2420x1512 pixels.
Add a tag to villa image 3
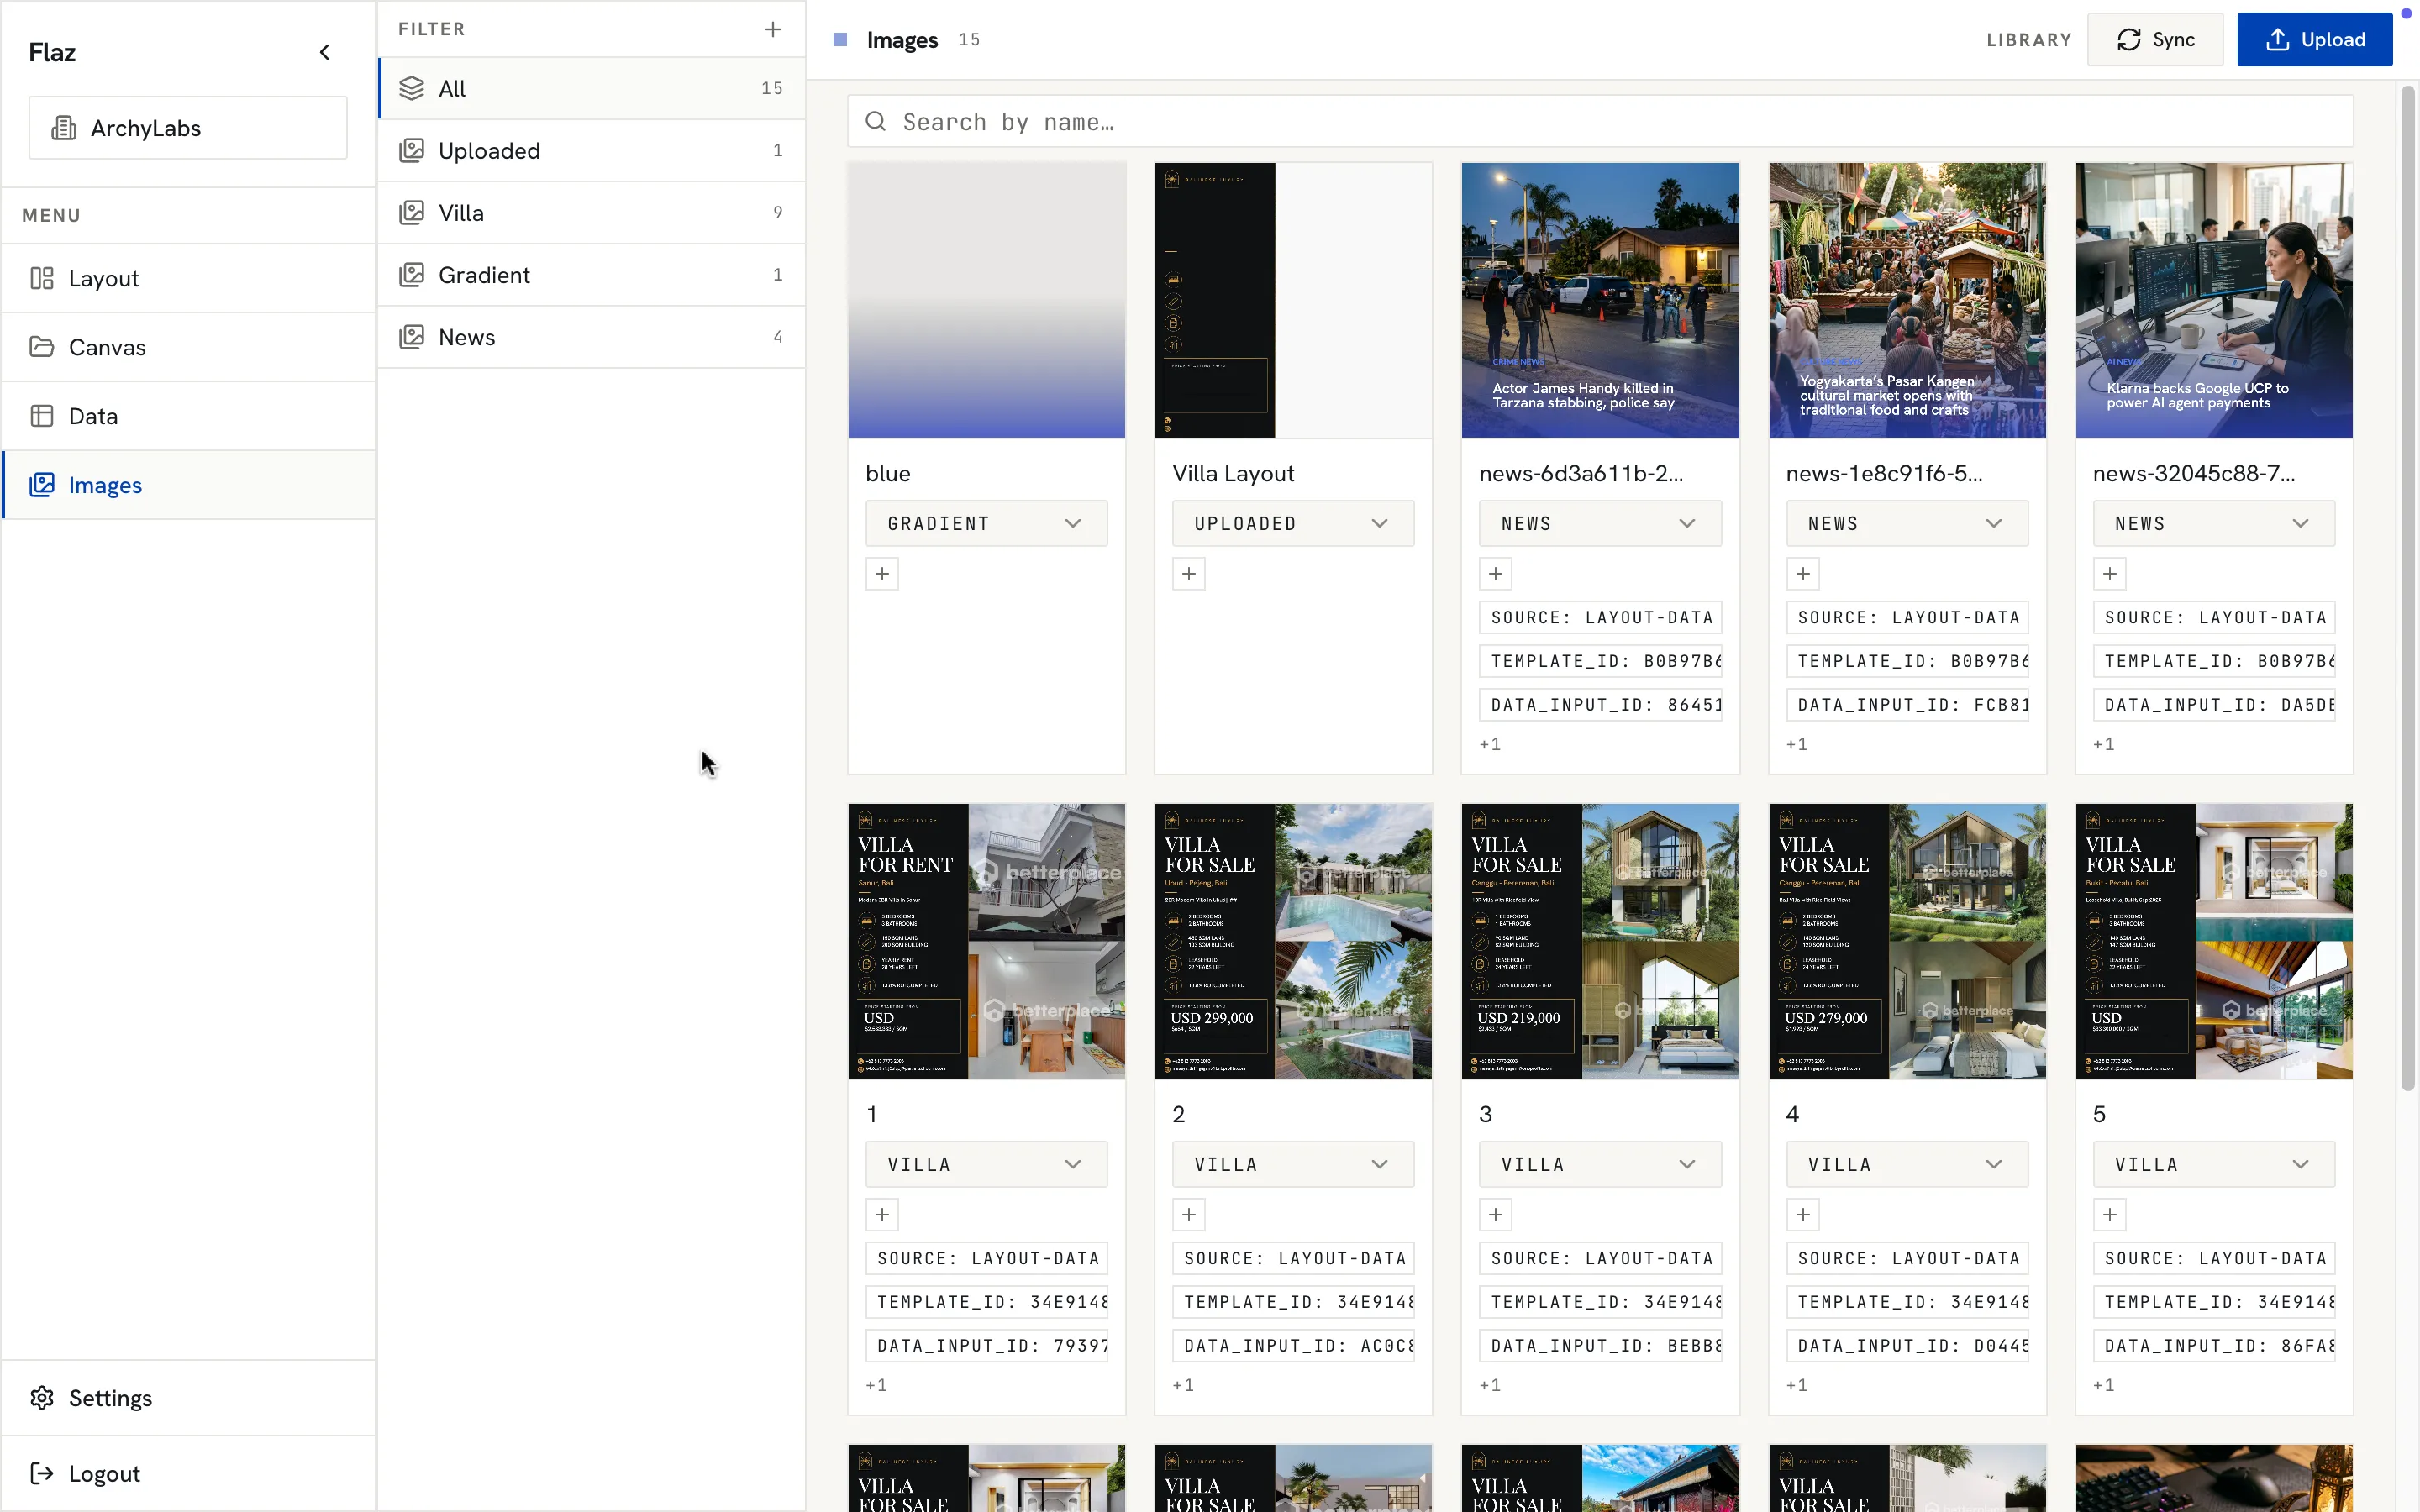tap(1496, 1215)
